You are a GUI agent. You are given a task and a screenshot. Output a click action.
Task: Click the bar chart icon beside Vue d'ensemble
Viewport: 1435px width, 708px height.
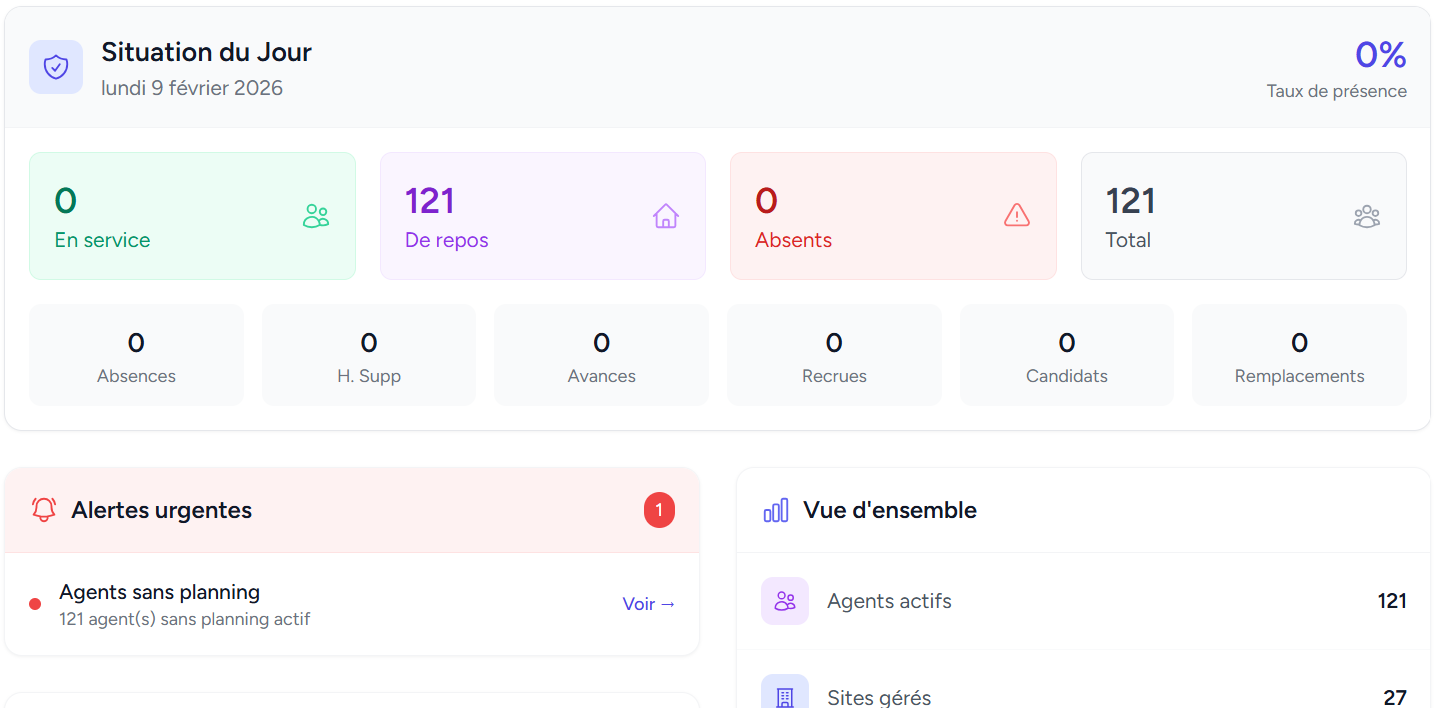pos(776,510)
